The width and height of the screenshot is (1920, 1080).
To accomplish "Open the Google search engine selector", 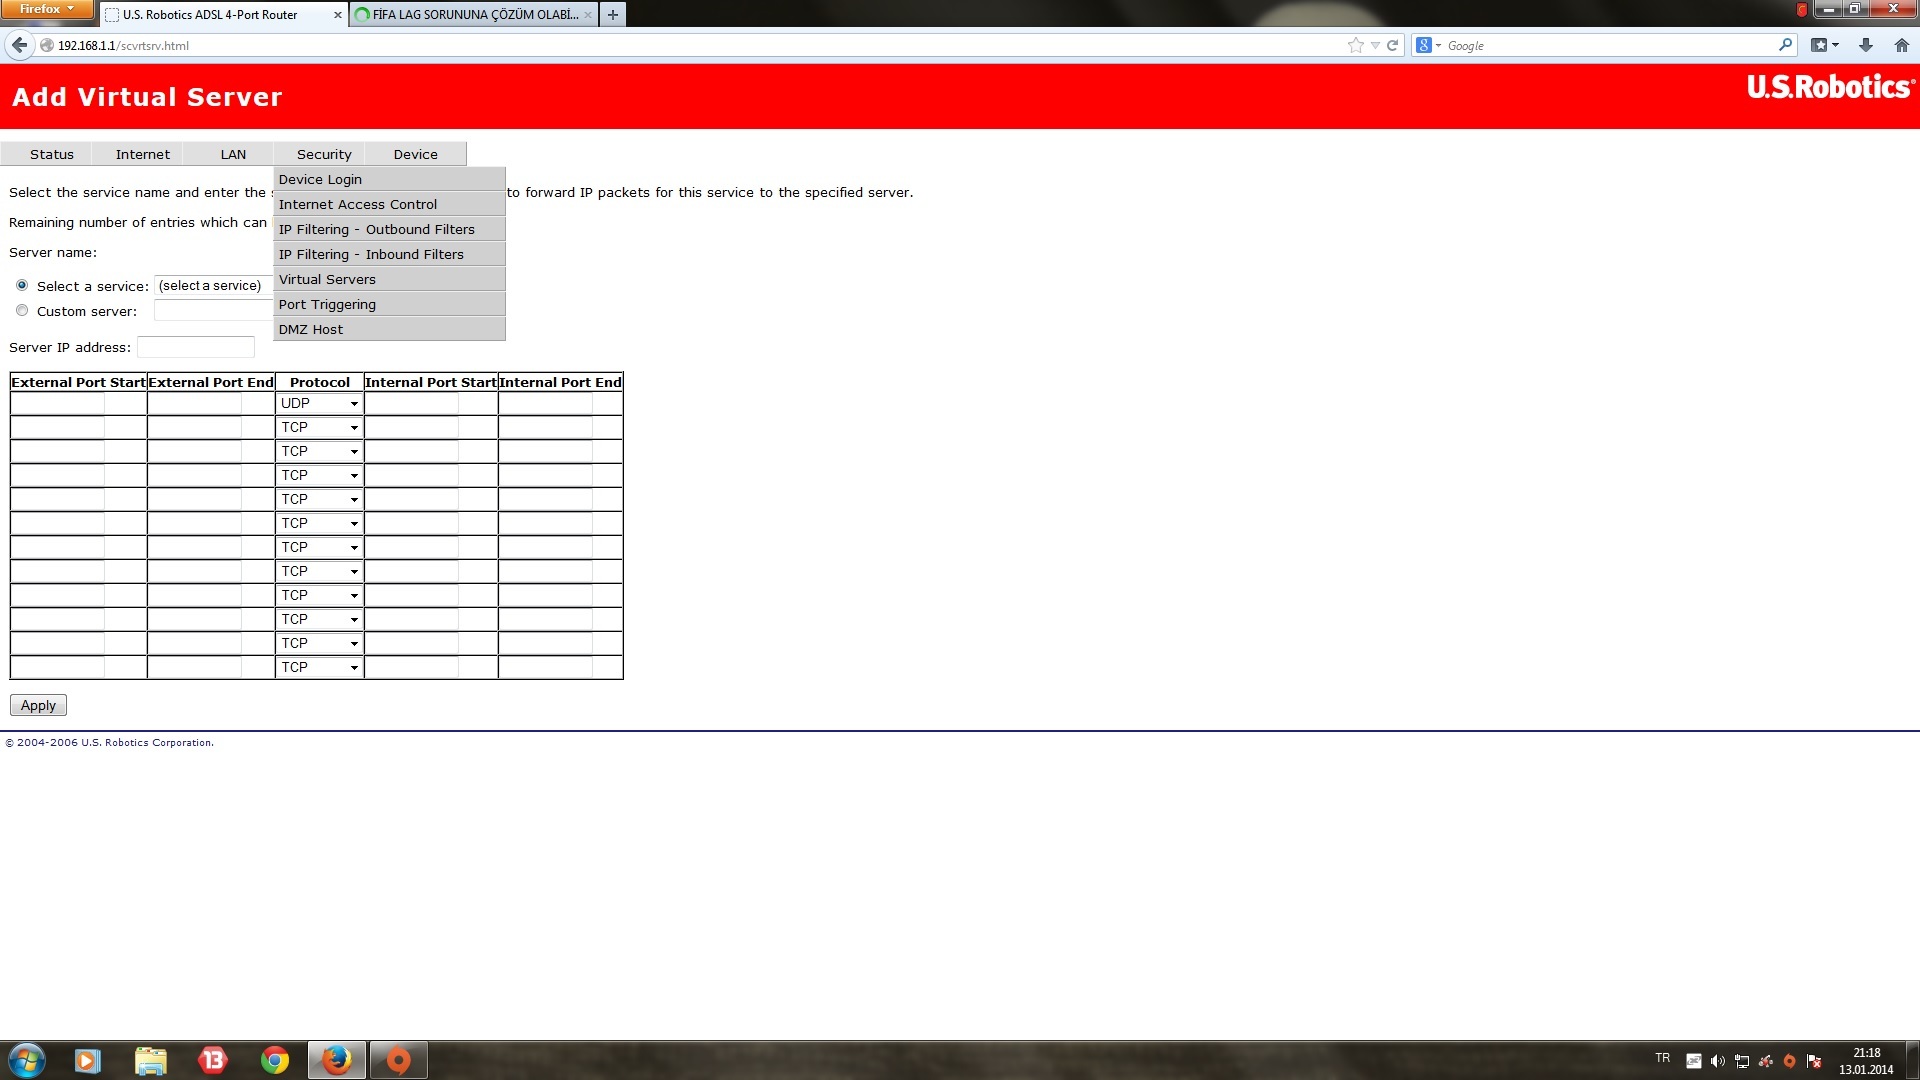I will [1428, 45].
